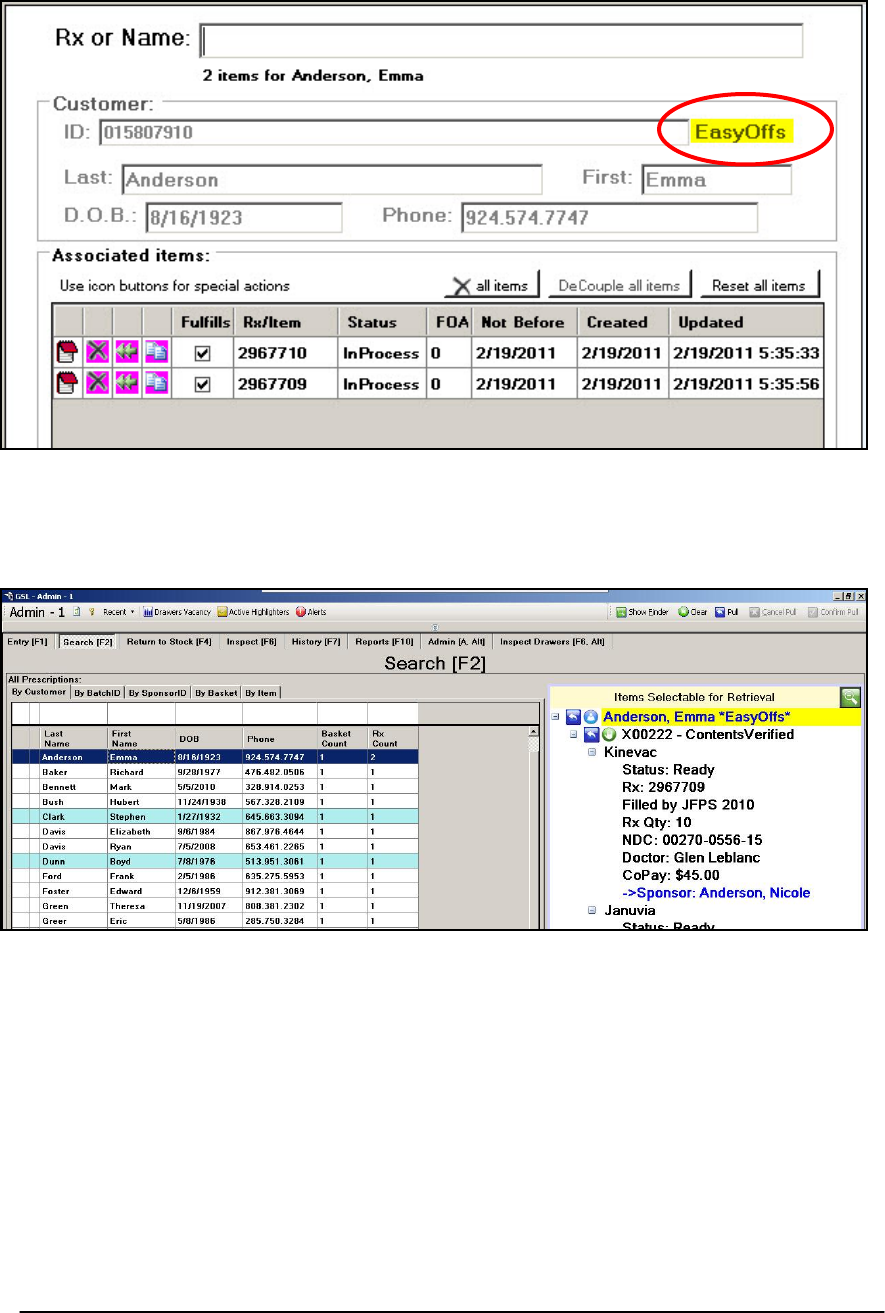Screen dimensions: 885x1313
Task: Click the blue pull icon beside X00222 node
Action: pos(592,734)
